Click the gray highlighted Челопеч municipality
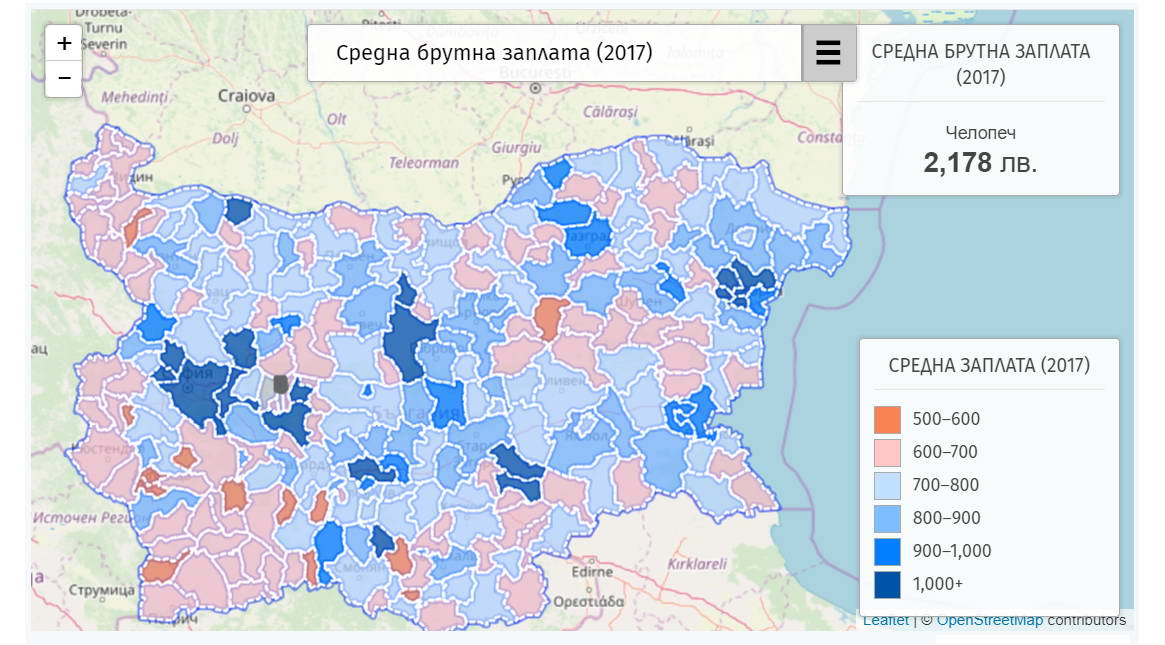1165x645 pixels. 280,384
